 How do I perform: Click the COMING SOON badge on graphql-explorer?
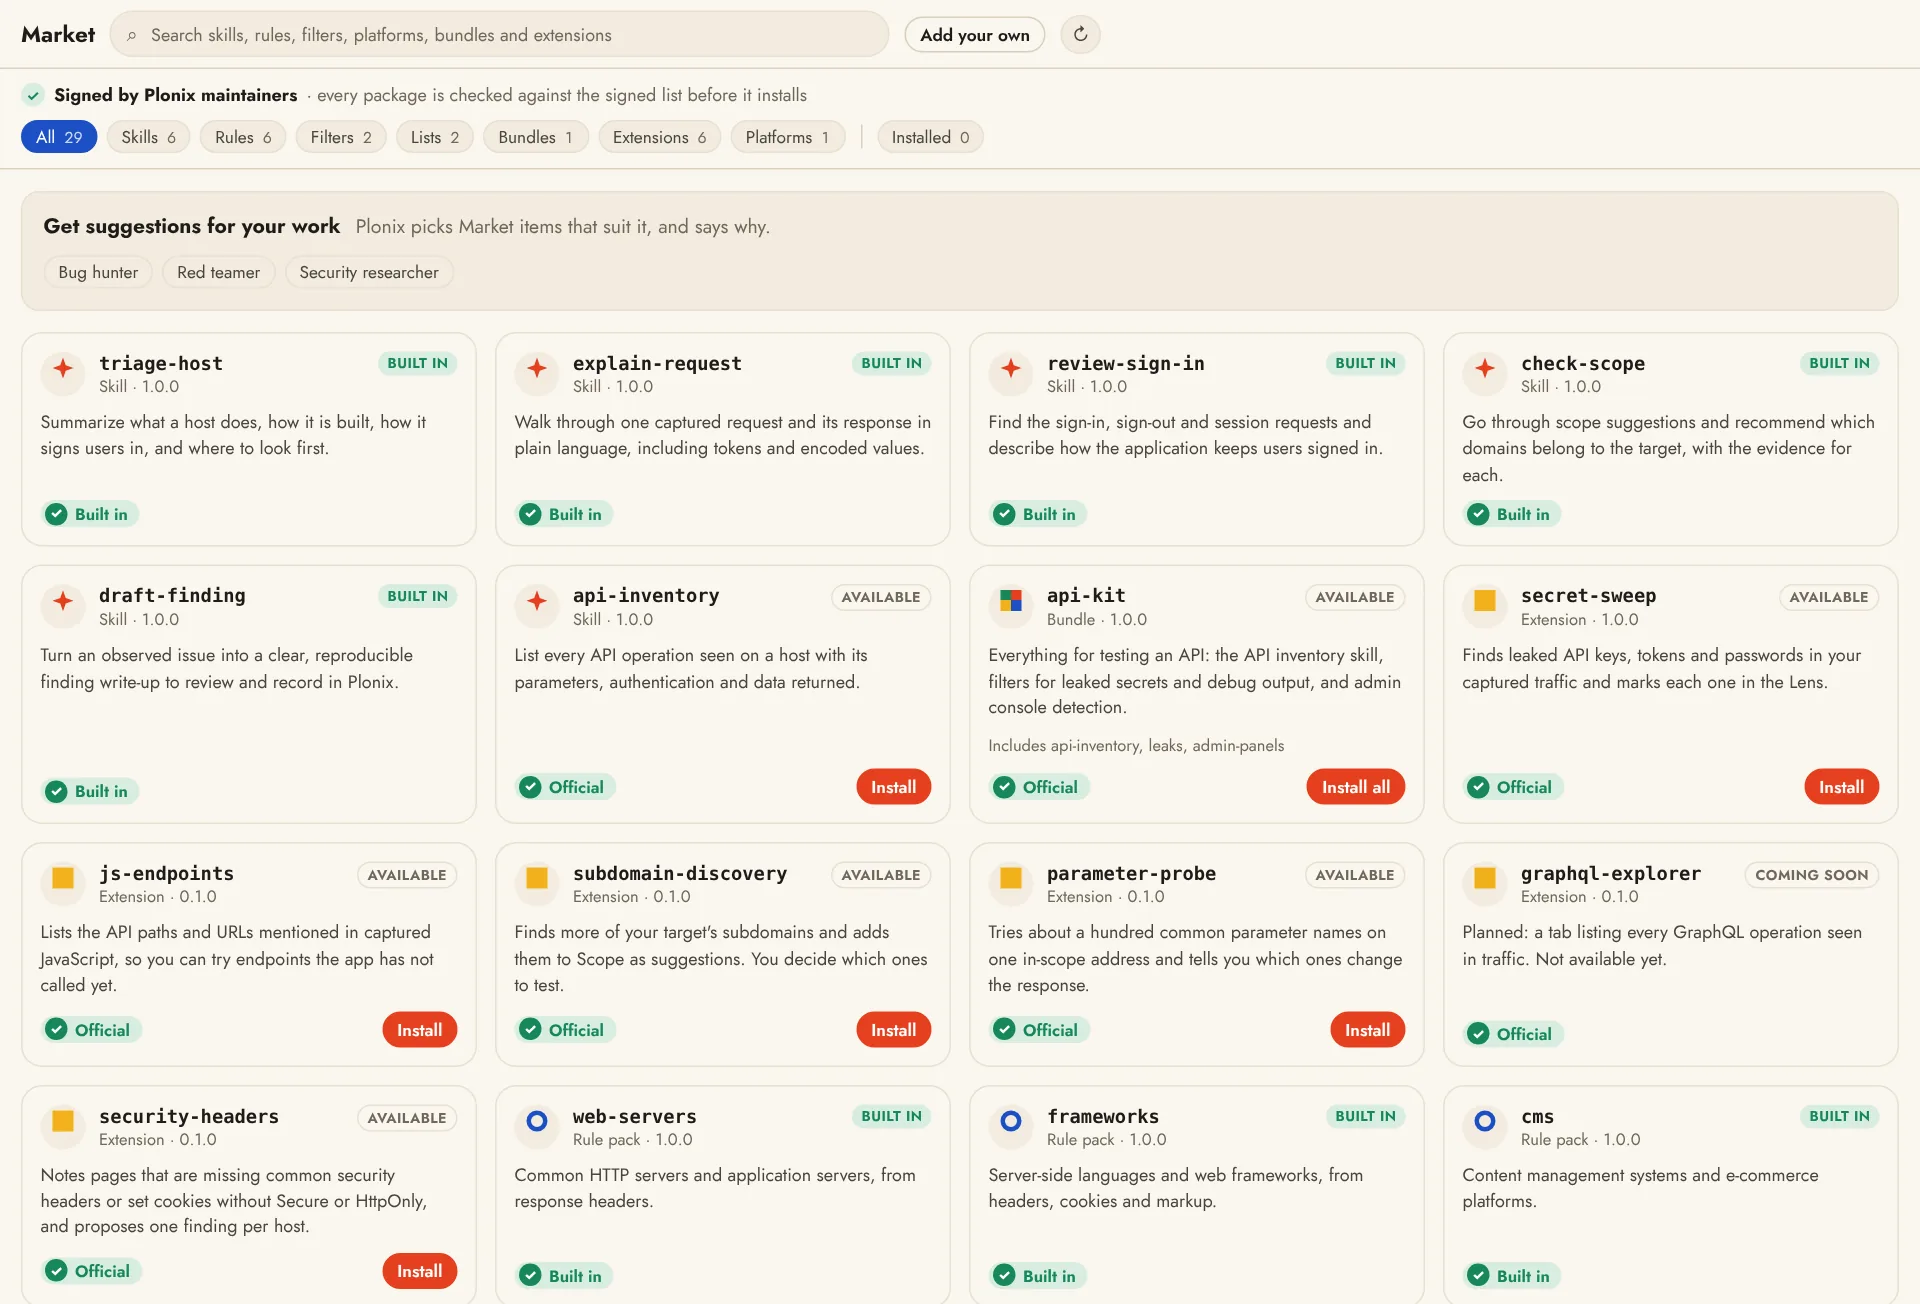(x=1811, y=875)
